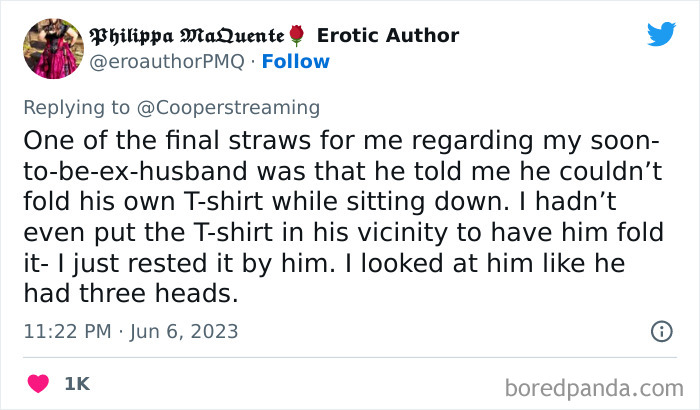
Task: Click the "Erotic Author" title text
Action: [x=387, y=36]
